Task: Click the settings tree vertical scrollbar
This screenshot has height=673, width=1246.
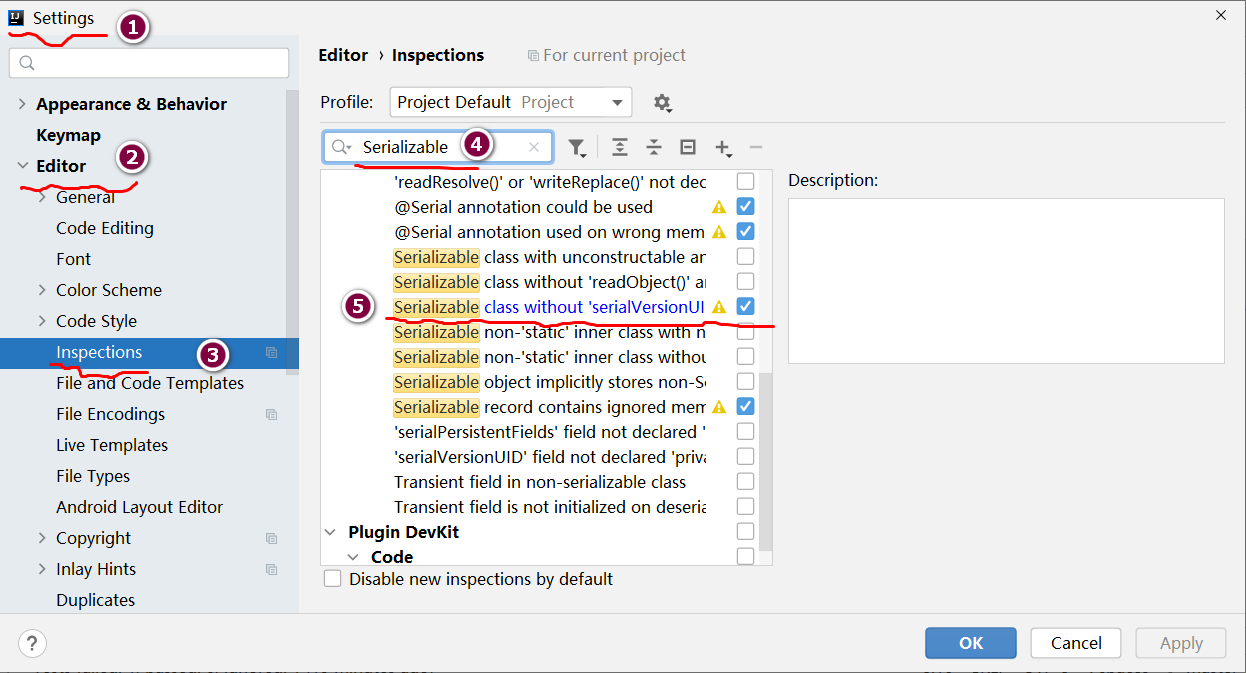Action: click(x=292, y=230)
